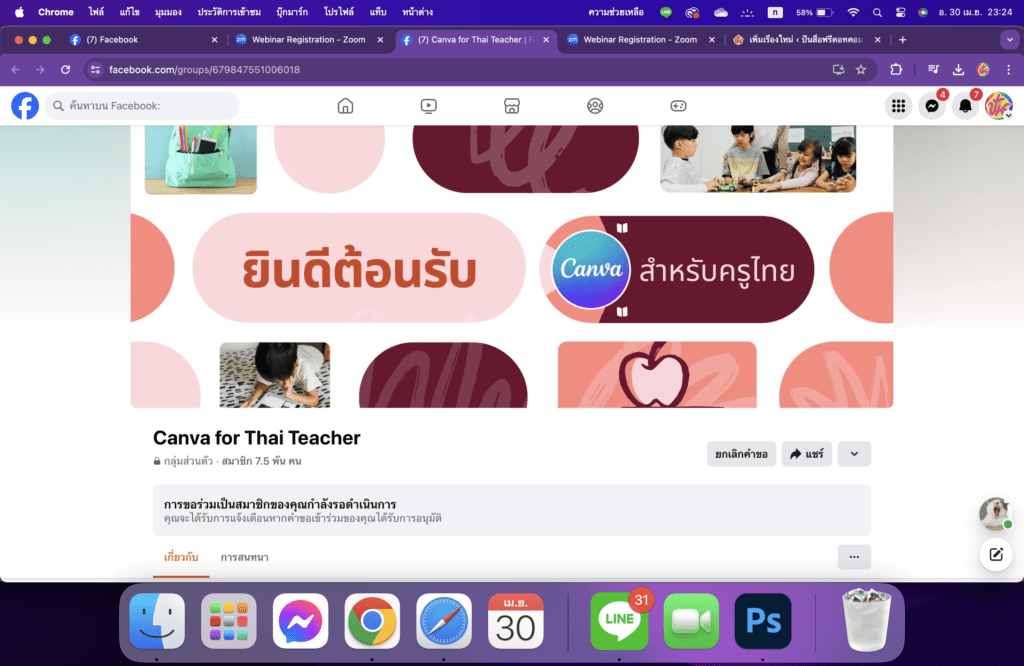
Task: Open Chrome three-dot menu
Action: pyautogui.click(x=1008, y=70)
